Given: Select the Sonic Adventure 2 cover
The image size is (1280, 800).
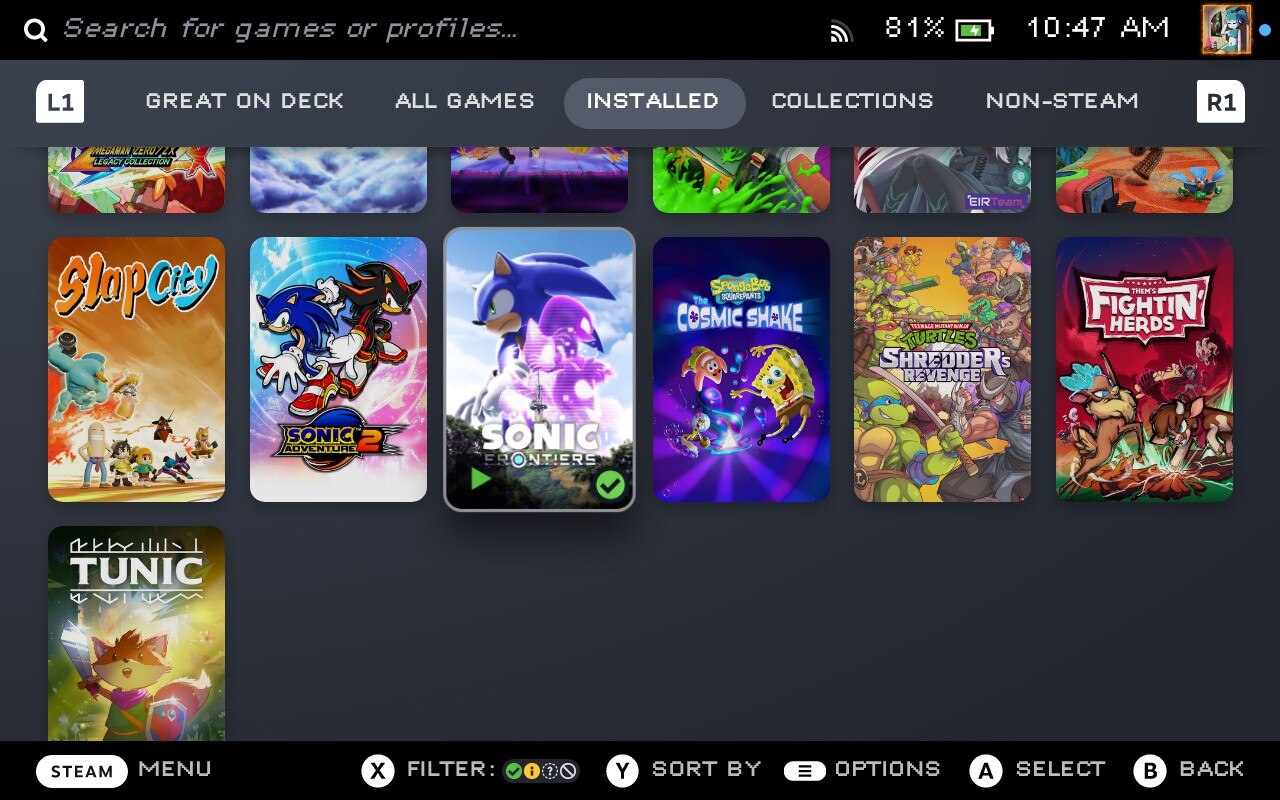Looking at the screenshot, I should coord(338,369).
